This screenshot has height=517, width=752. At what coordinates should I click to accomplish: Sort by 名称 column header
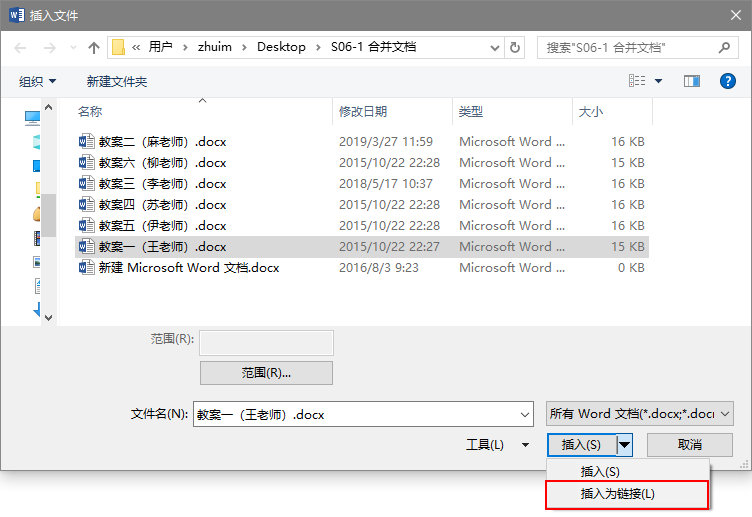tap(90, 112)
